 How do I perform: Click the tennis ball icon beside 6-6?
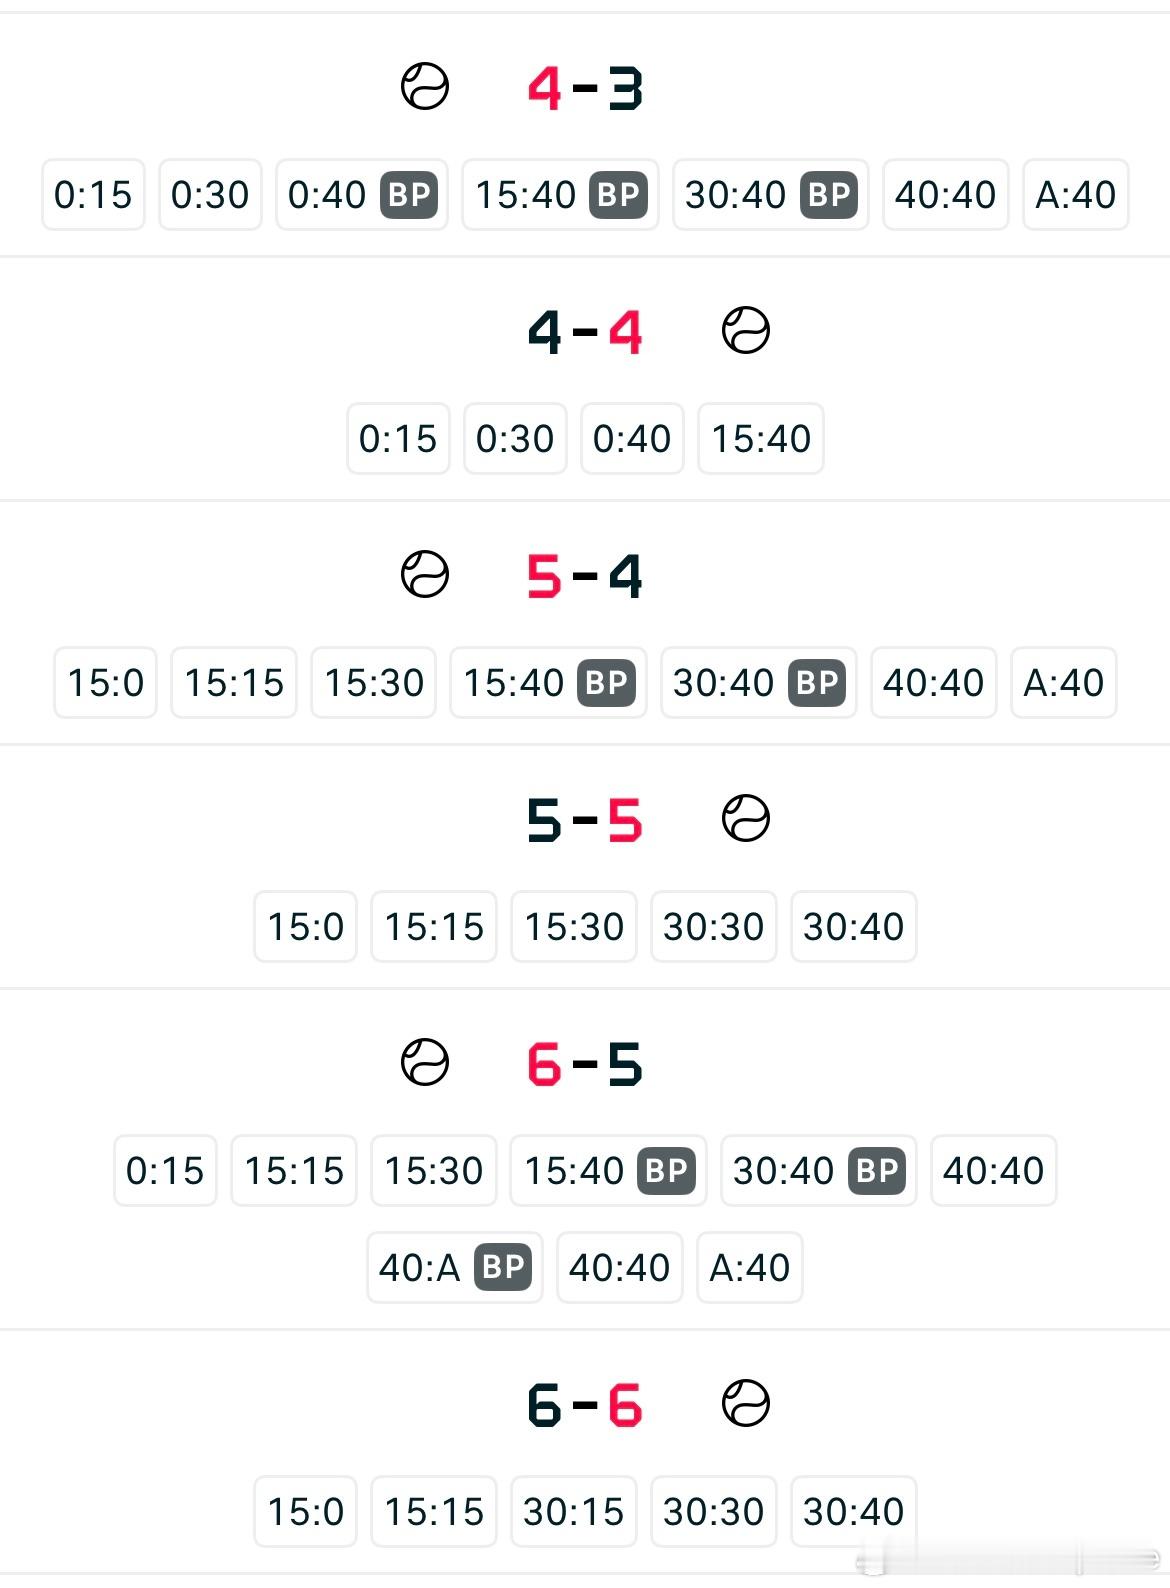tap(746, 1403)
